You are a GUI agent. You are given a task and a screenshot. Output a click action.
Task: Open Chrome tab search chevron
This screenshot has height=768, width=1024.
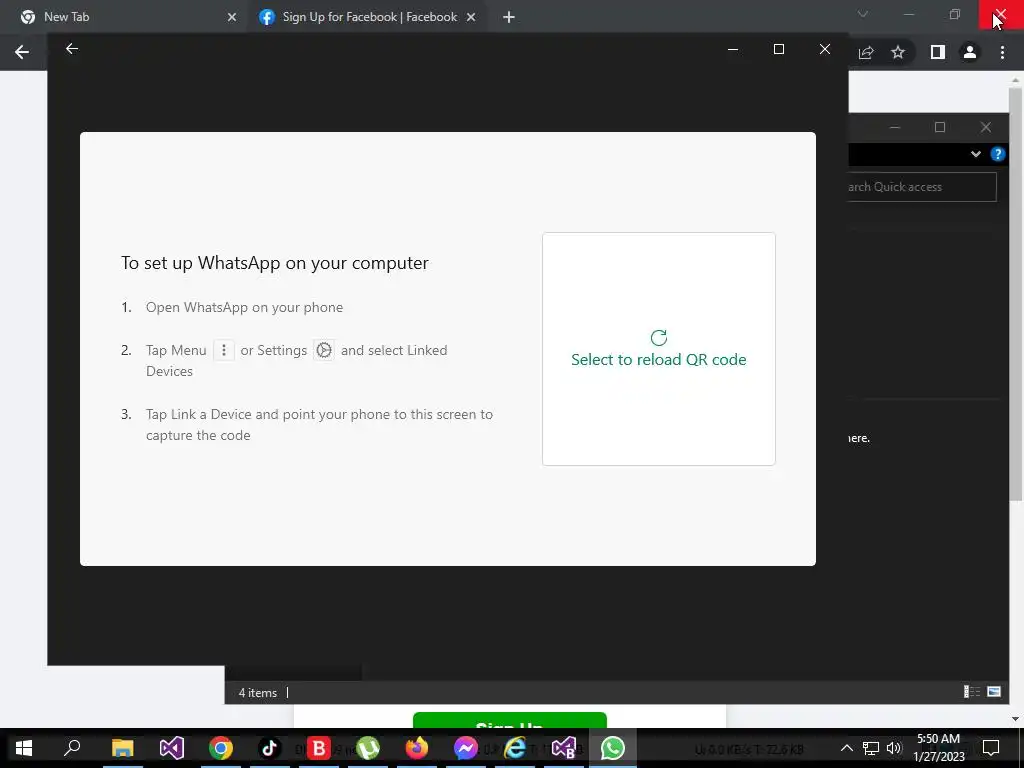(x=863, y=14)
